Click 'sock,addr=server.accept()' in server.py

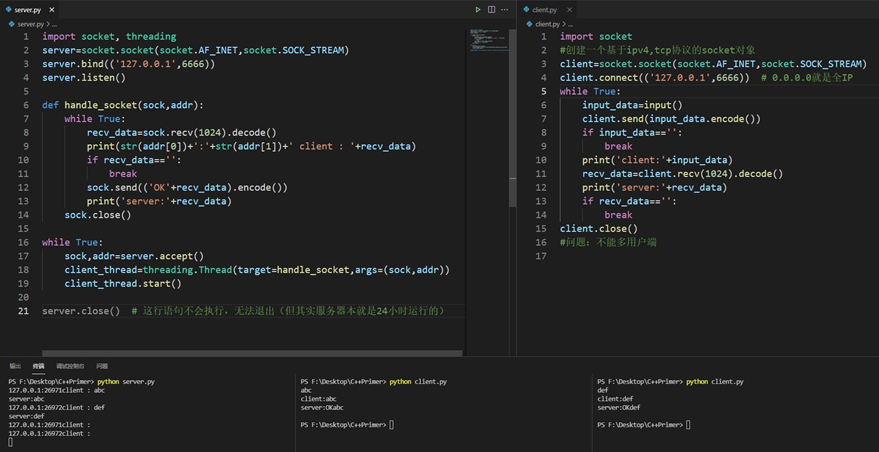coord(134,256)
